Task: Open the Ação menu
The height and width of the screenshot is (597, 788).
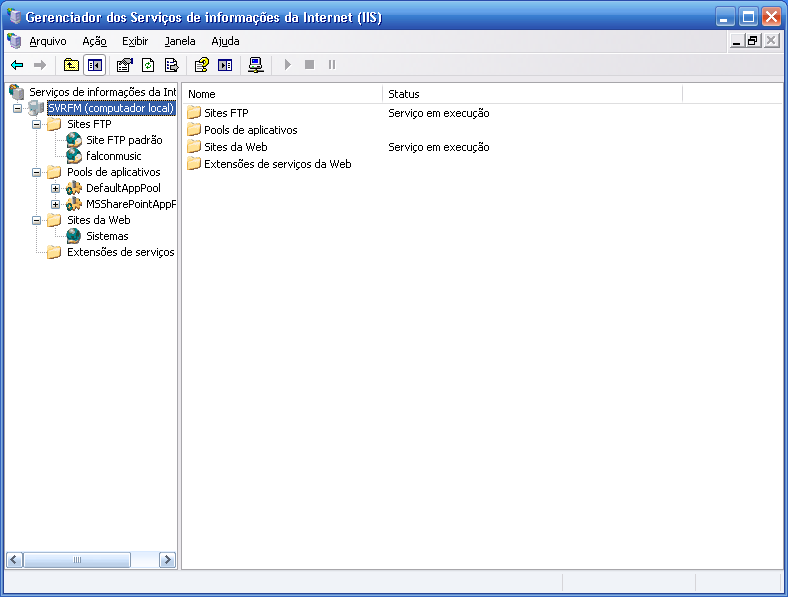Action: coord(94,41)
